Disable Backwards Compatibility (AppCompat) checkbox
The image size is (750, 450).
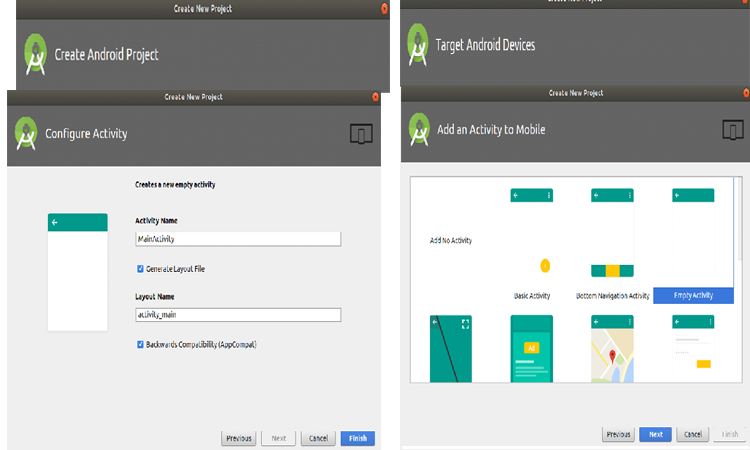tap(140, 344)
